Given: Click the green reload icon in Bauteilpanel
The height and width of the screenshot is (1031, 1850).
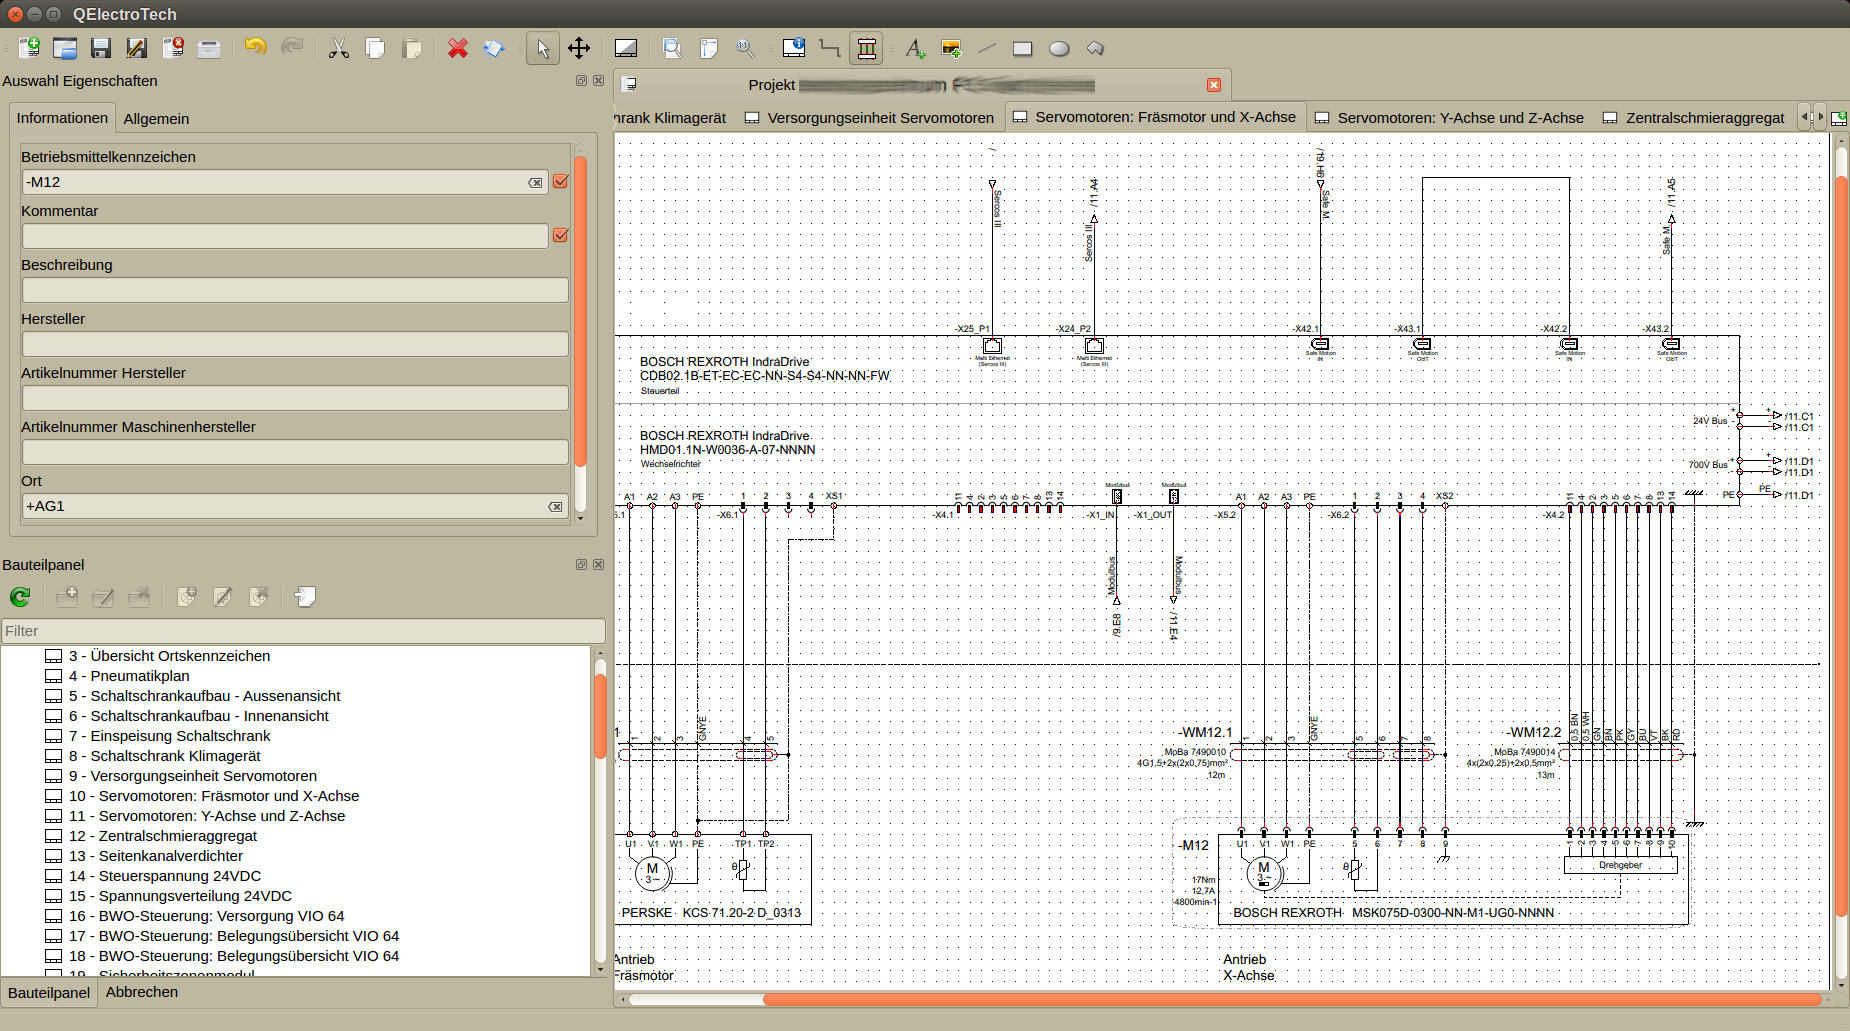Looking at the screenshot, I should [20, 597].
